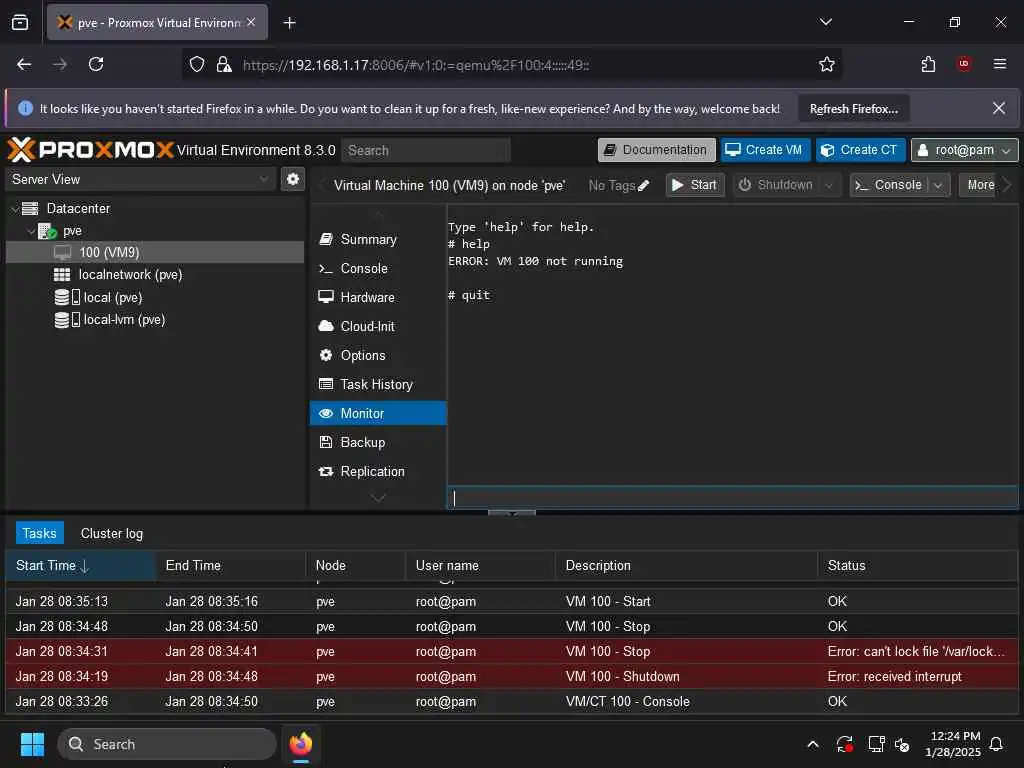1024x768 pixels.
Task: Switch to the Cluster log tab
Action: point(112,534)
